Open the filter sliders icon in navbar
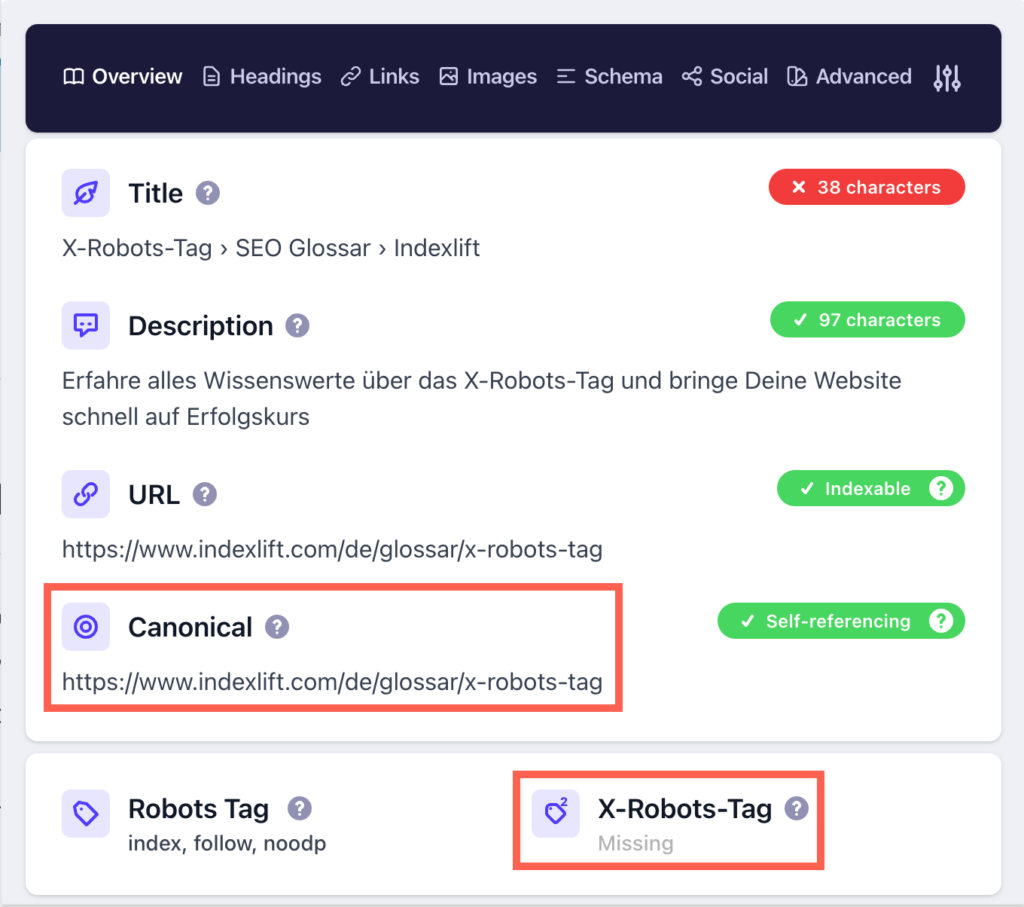The height and width of the screenshot is (907, 1024). (x=946, y=77)
